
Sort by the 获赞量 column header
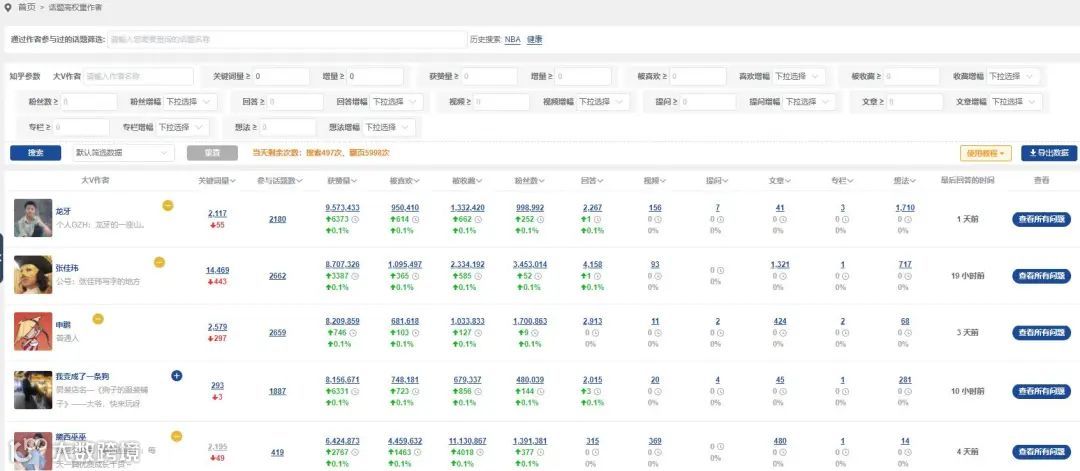coord(342,181)
